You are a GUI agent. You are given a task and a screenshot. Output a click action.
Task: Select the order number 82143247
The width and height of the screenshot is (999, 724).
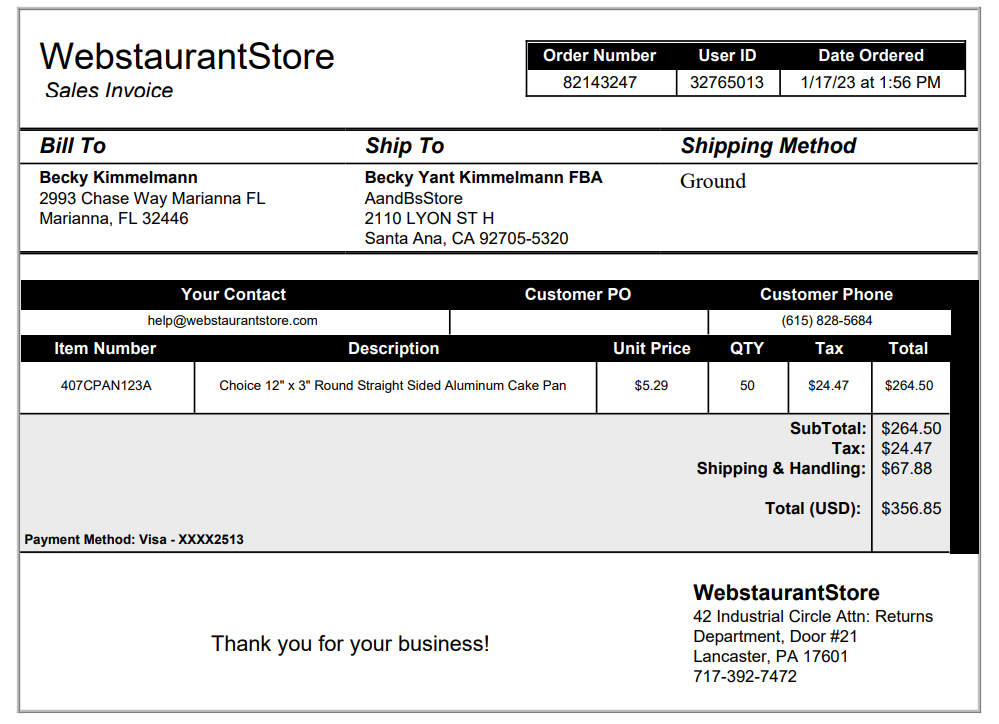[x=600, y=82]
